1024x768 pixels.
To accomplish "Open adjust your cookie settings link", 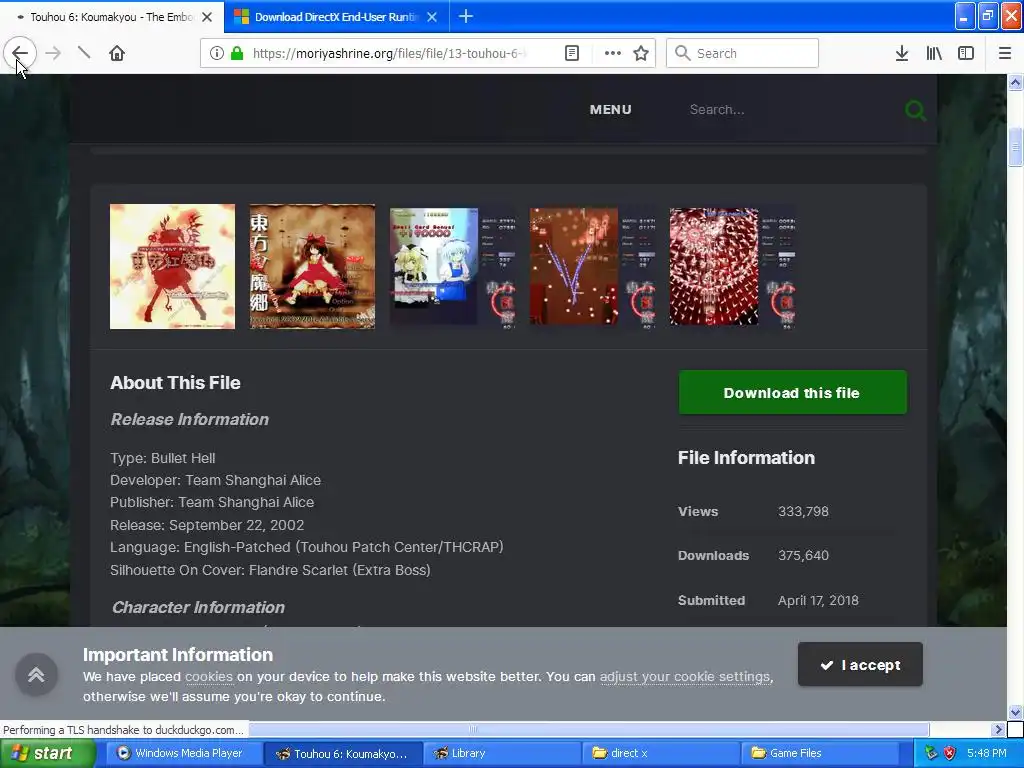I will (684, 677).
